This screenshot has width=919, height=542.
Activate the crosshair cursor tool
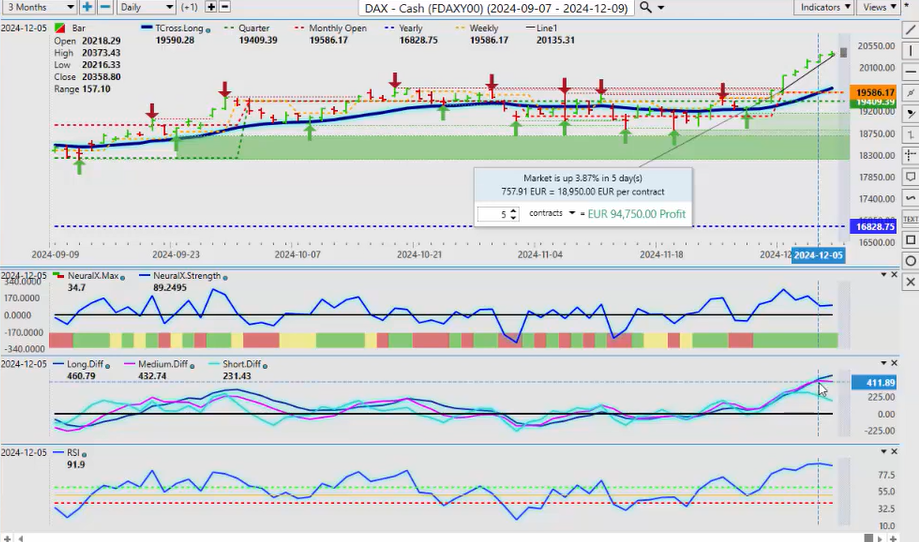click(910, 155)
